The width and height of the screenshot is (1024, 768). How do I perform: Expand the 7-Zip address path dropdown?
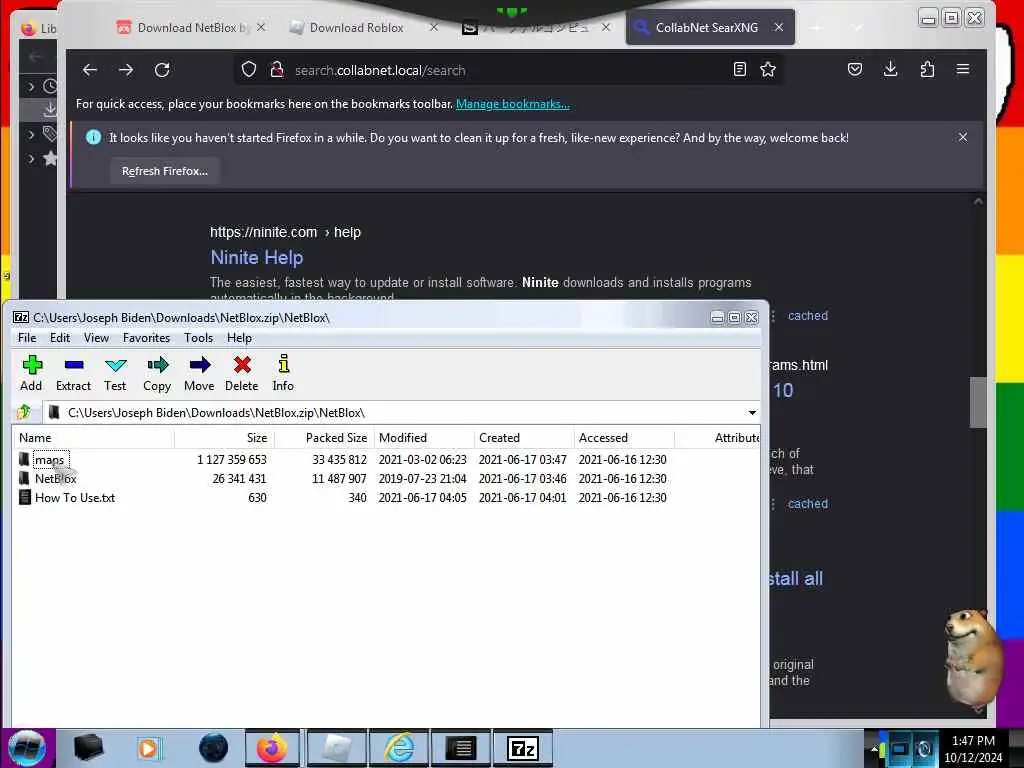pyautogui.click(x=752, y=413)
